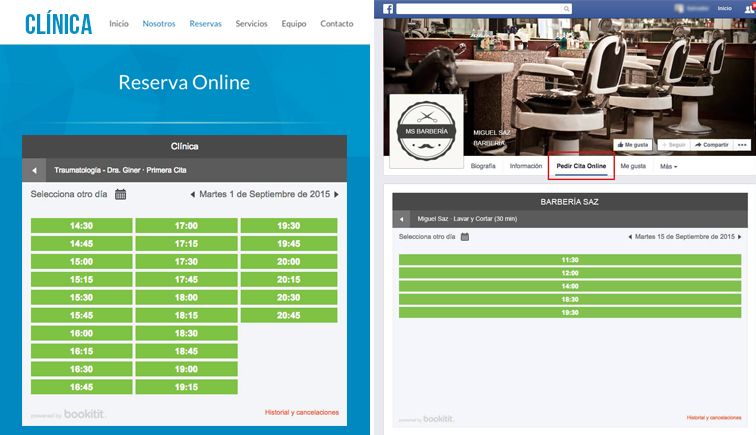
Task: Open calendar icon in Barbería Saz widget
Action: coord(465,237)
